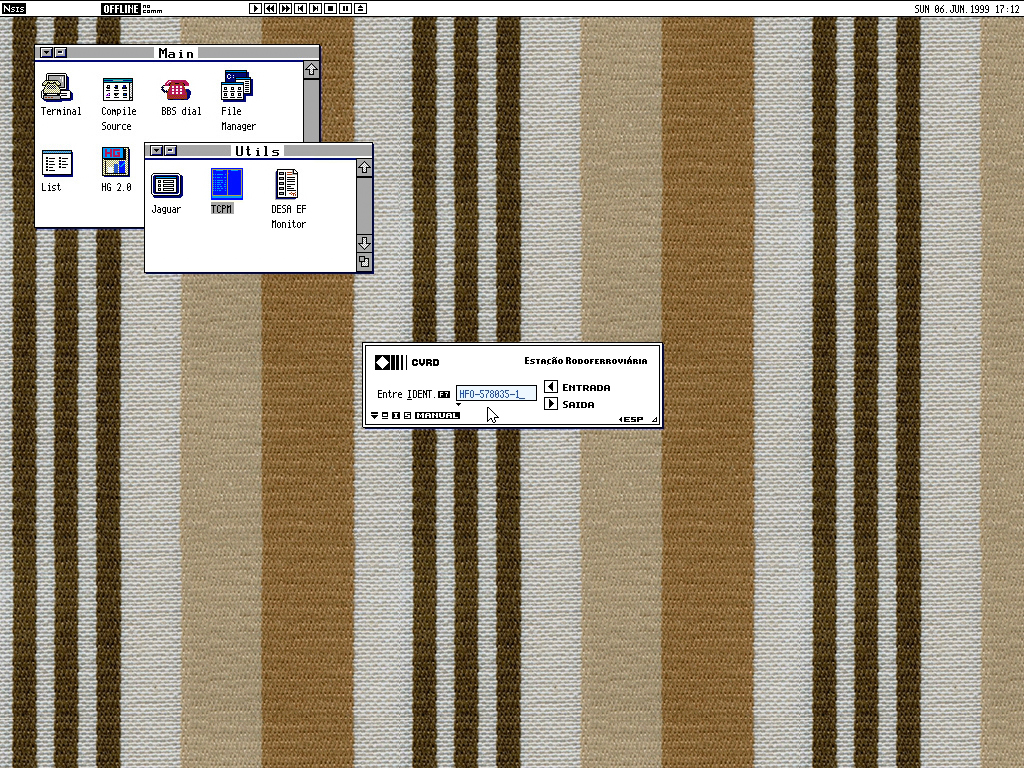This screenshot has width=1024, height=768.
Task: Open the List icon in Main
Action: pos(56,163)
